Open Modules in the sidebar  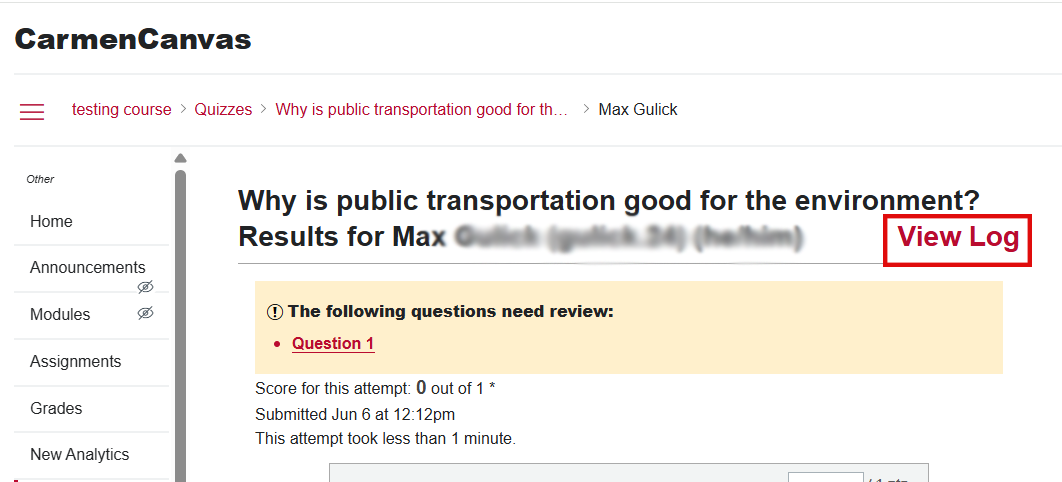tap(60, 315)
